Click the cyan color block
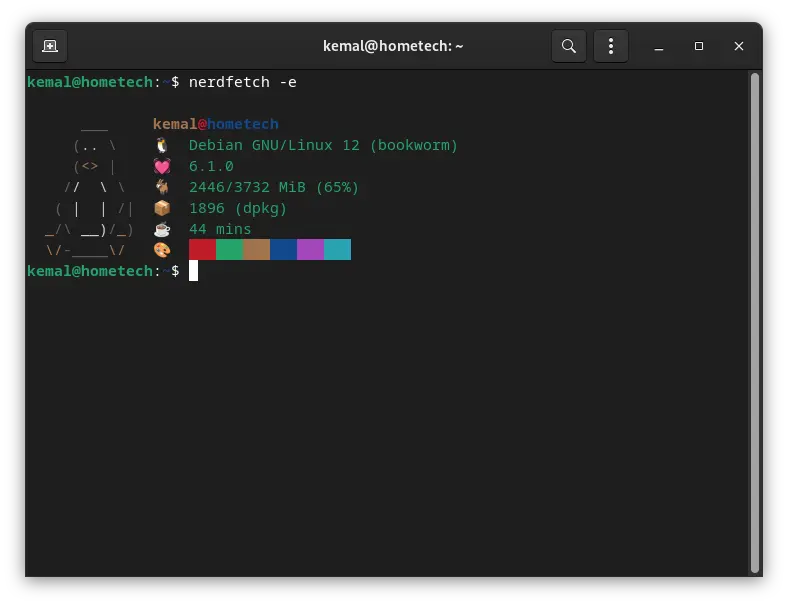This screenshot has height=605, width=788. click(337, 250)
